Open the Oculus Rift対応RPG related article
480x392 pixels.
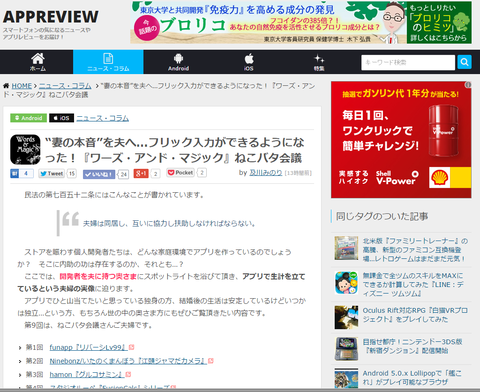(x=415, y=315)
